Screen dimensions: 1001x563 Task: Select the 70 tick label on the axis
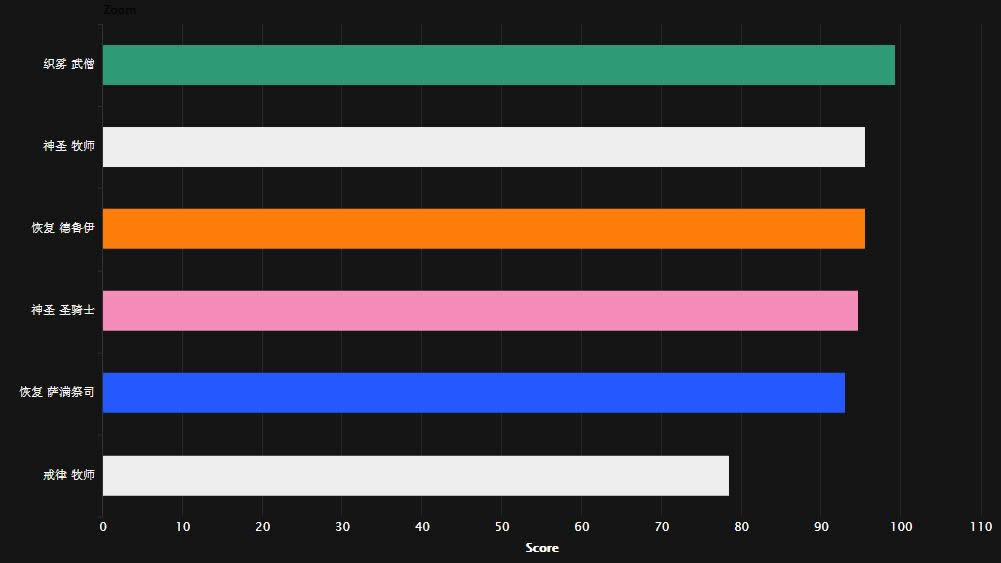(x=661, y=527)
